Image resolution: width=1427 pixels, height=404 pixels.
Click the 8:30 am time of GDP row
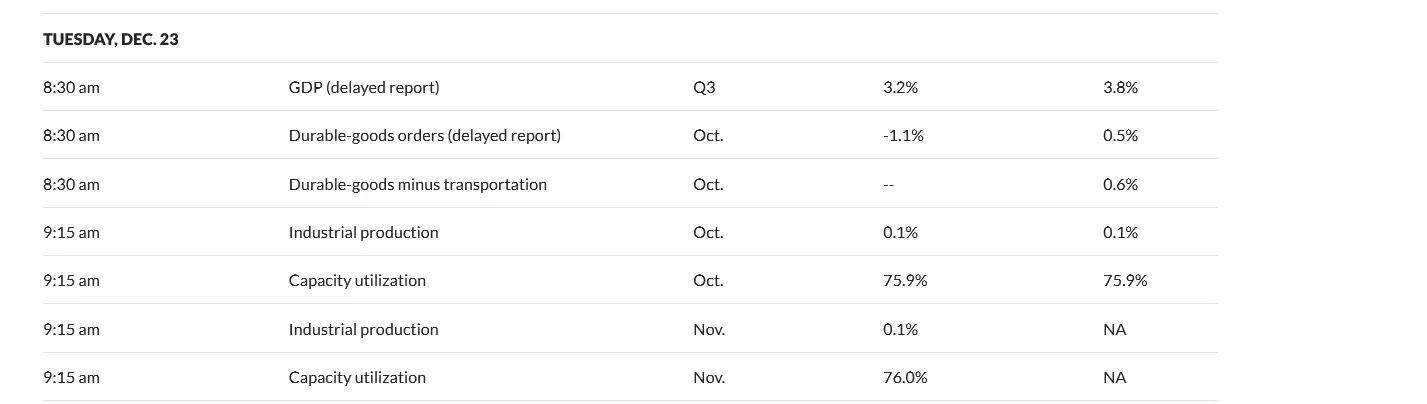pos(71,87)
